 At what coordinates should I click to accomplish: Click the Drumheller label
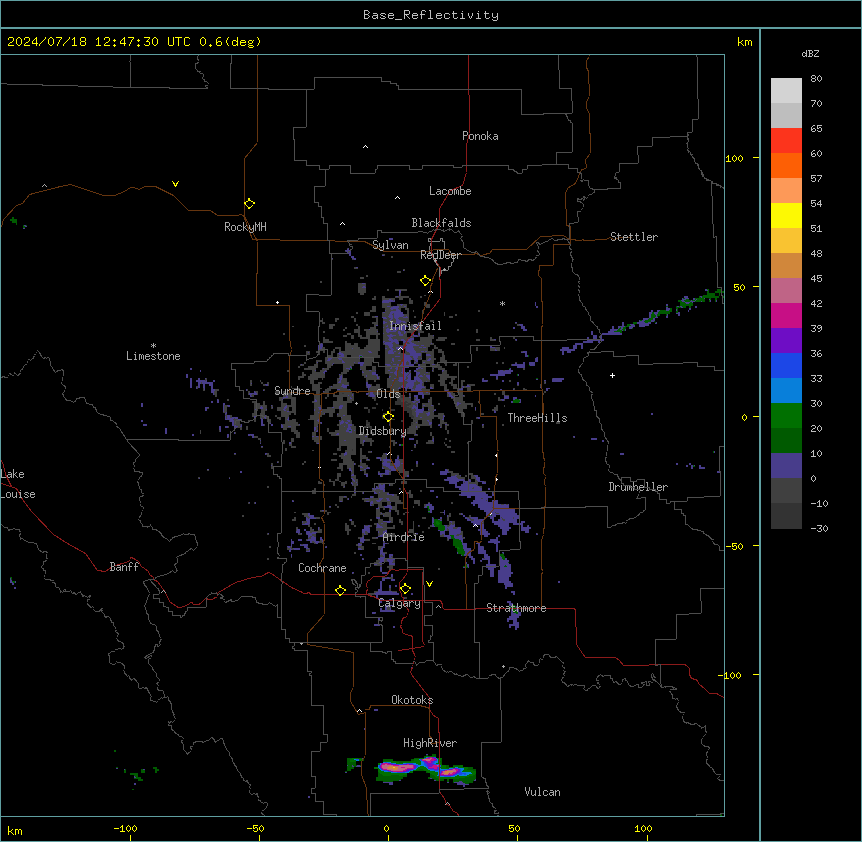[x=638, y=487]
